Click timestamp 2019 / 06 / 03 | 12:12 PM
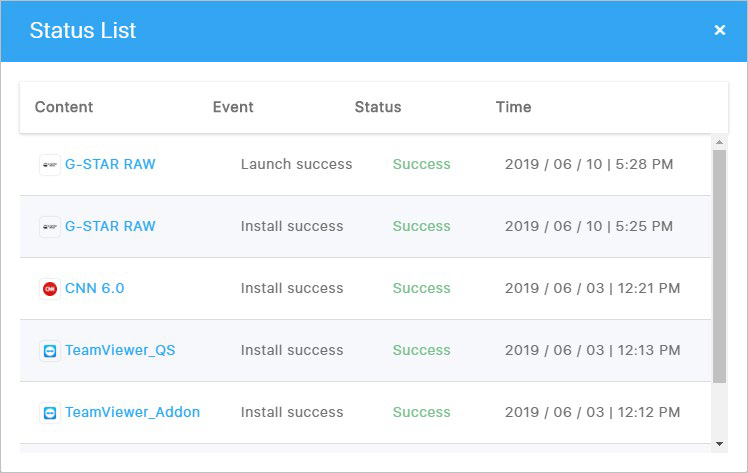748x473 pixels. click(x=592, y=412)
